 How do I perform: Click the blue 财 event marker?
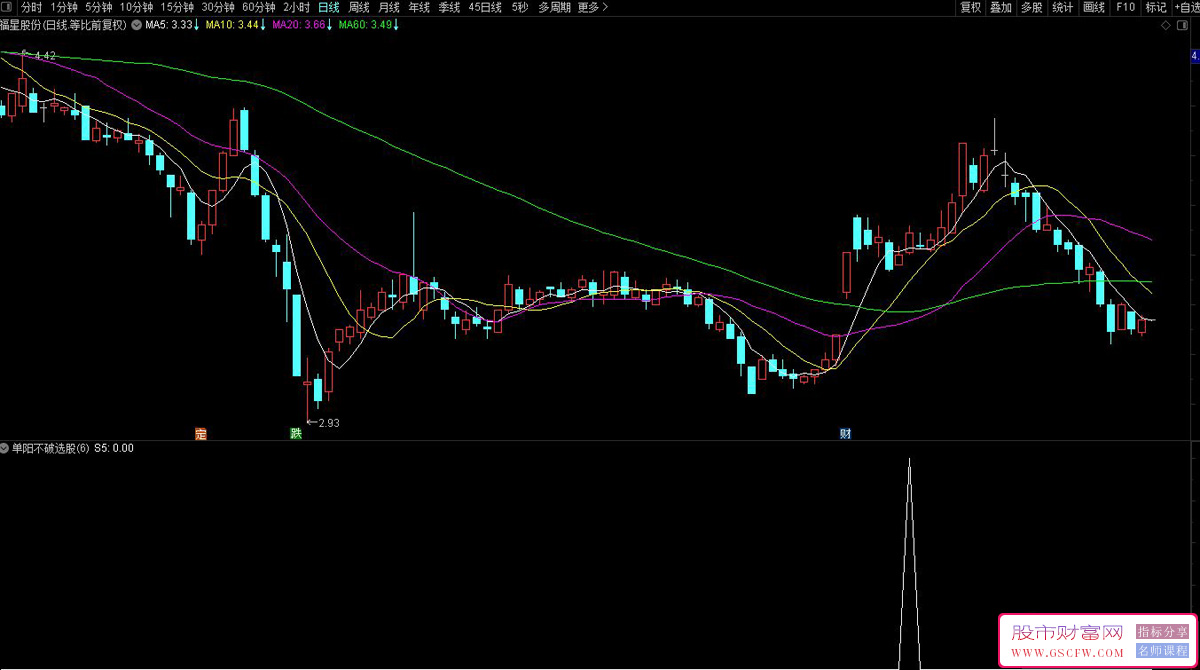pyautogui.click(x=845, y=434)
